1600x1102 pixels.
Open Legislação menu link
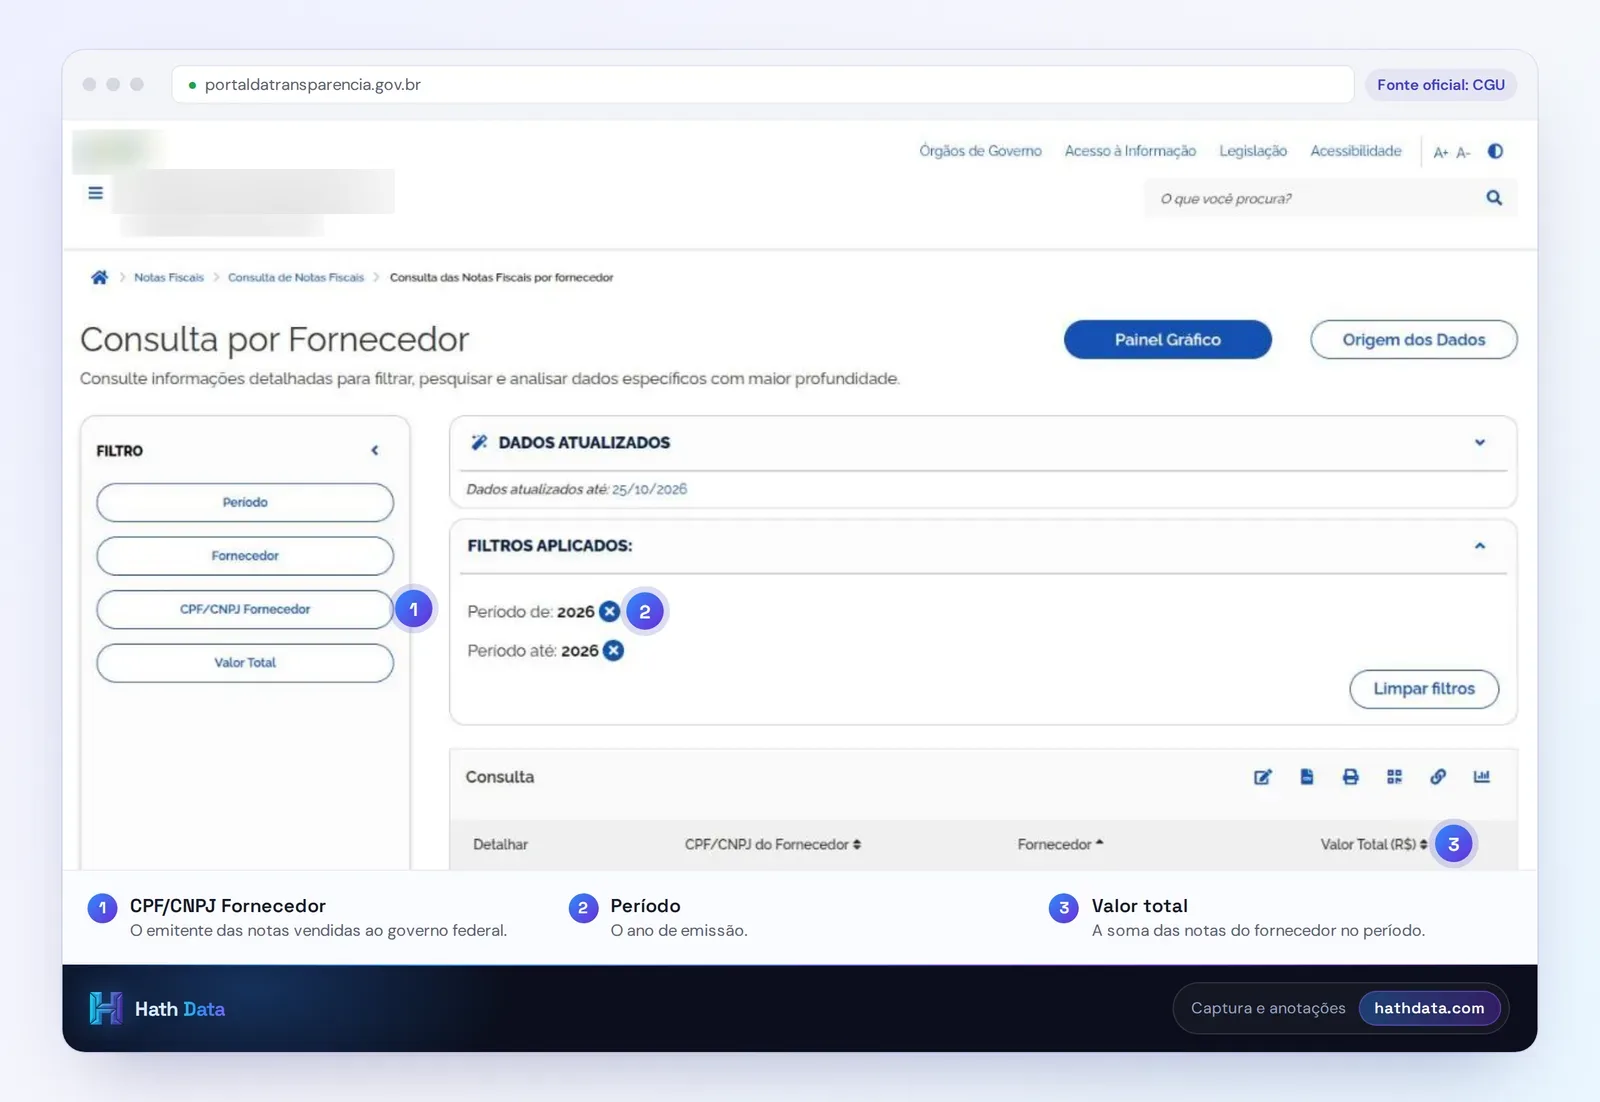(x=1253, y=151)
